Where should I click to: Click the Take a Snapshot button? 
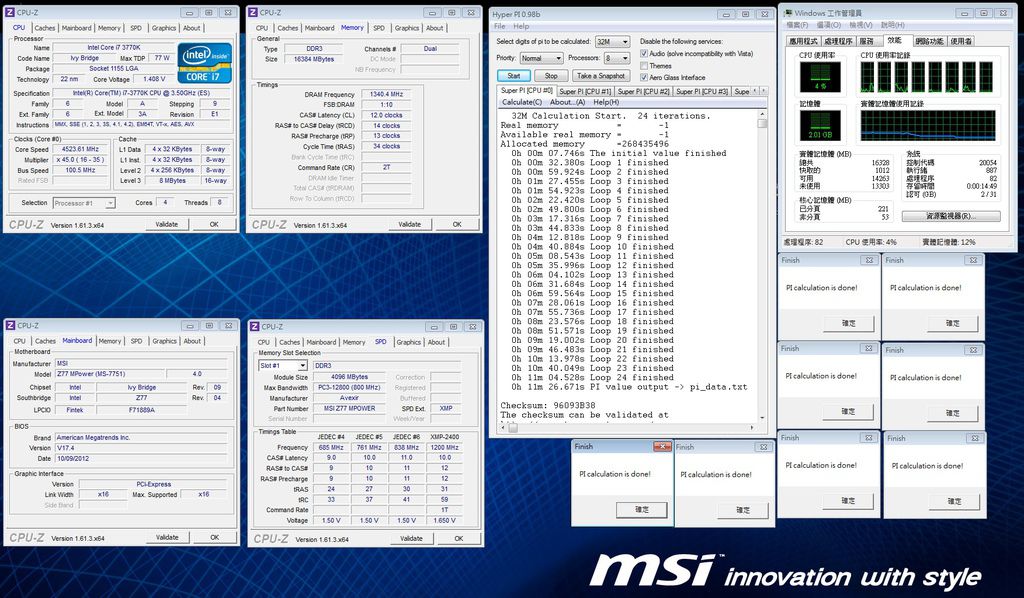tap(601, 76)
